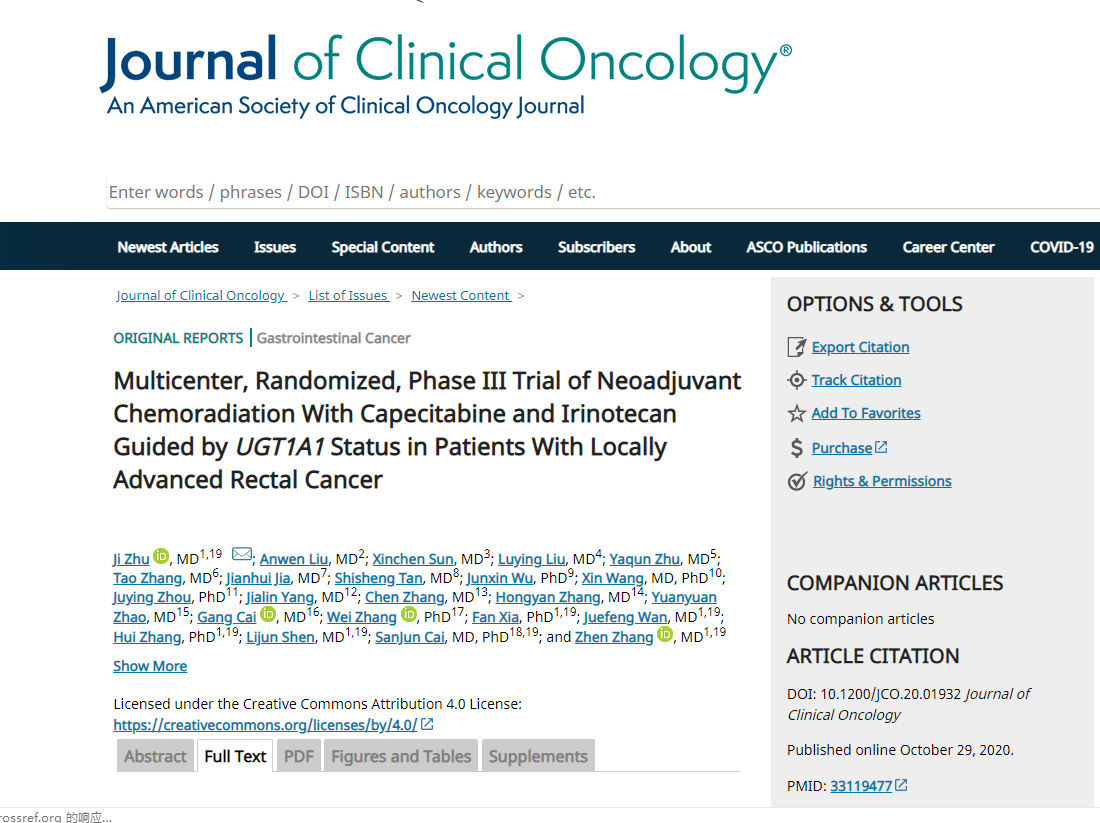Open Gang Cai's ORCID iD icon
This screenshot has height=823, width=1100.
(x=268, y=615)
